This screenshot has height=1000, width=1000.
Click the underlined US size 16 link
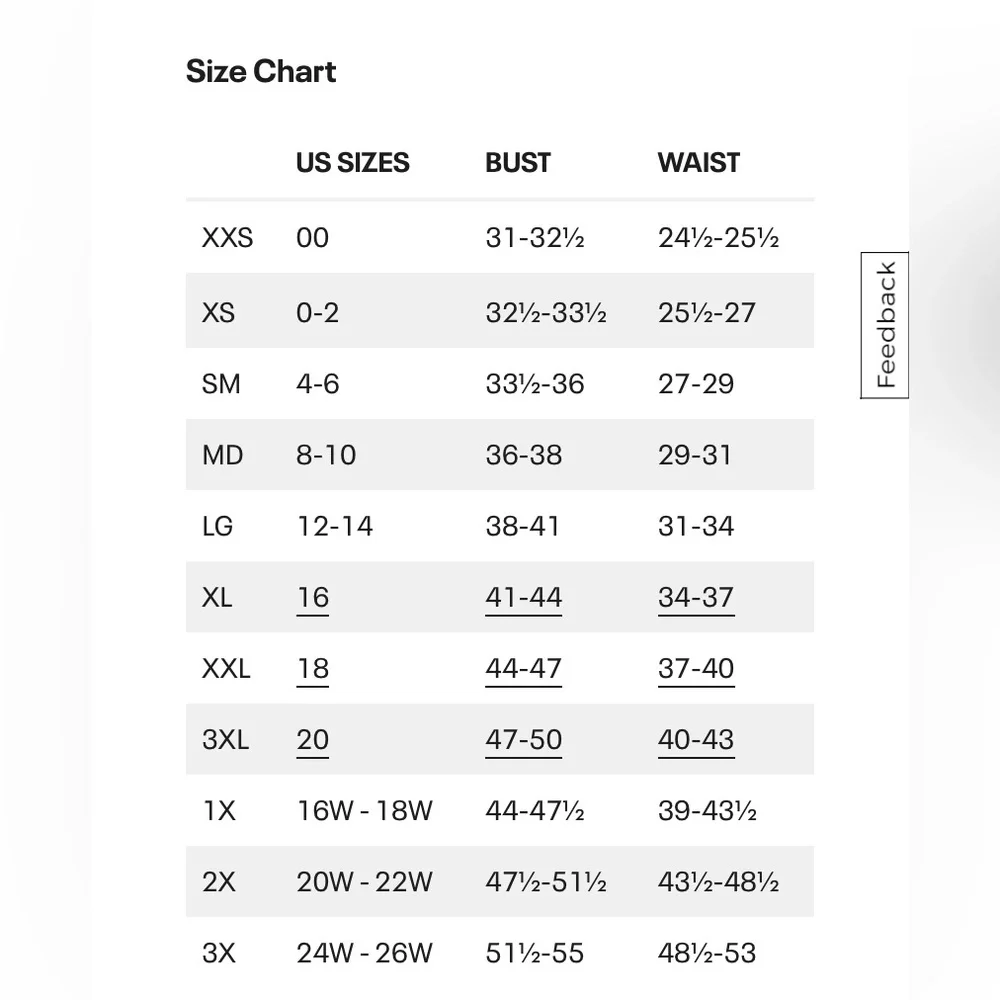[313, 597]
